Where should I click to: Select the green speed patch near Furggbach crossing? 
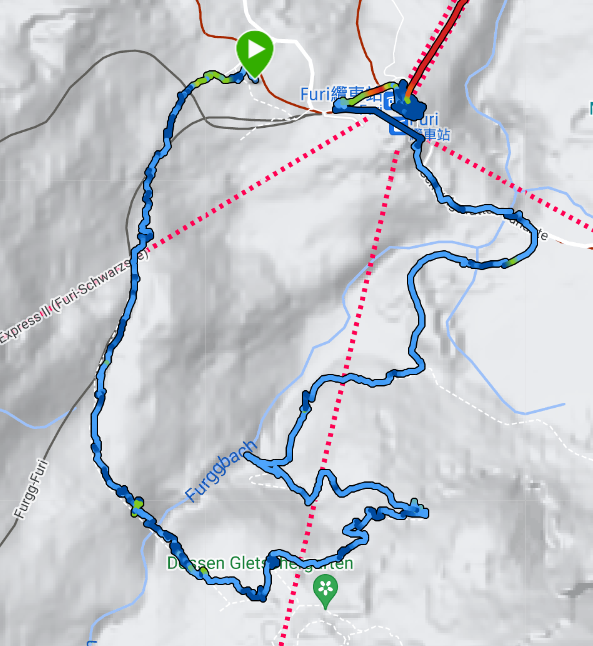[x=137, y=506]
